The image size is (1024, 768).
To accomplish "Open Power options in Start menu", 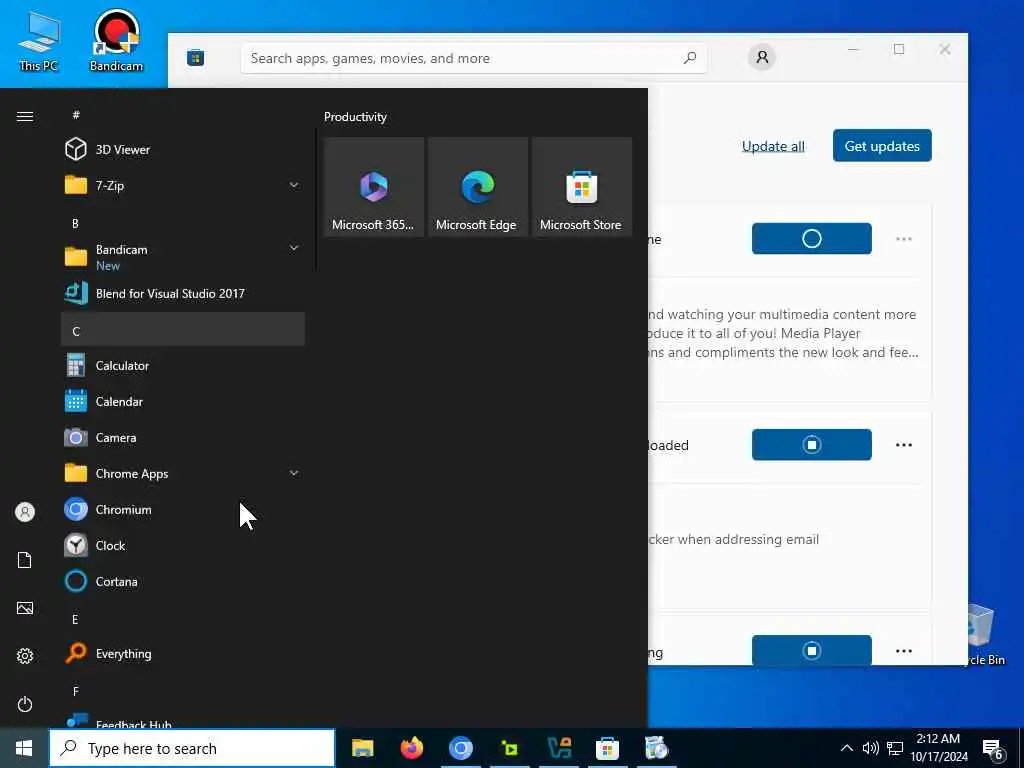I will 25,704.
